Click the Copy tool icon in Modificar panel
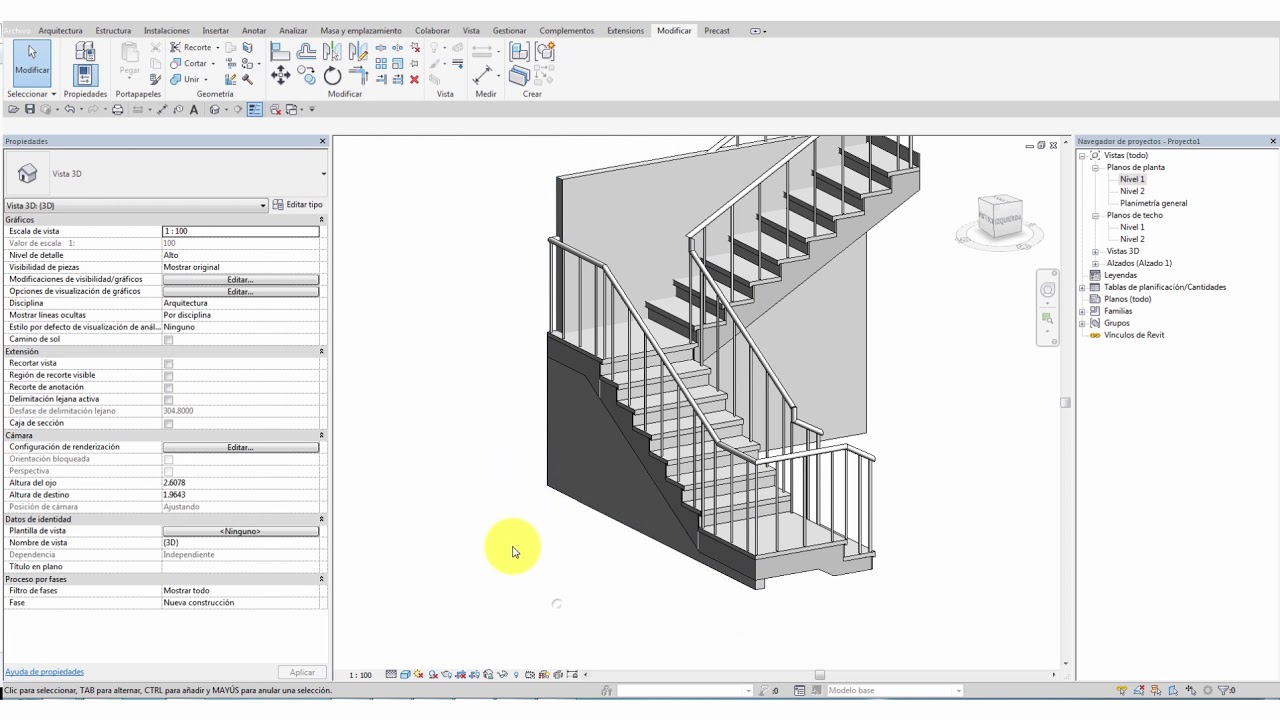Viewport: 1280px width, 720px height. coord(307,75)
